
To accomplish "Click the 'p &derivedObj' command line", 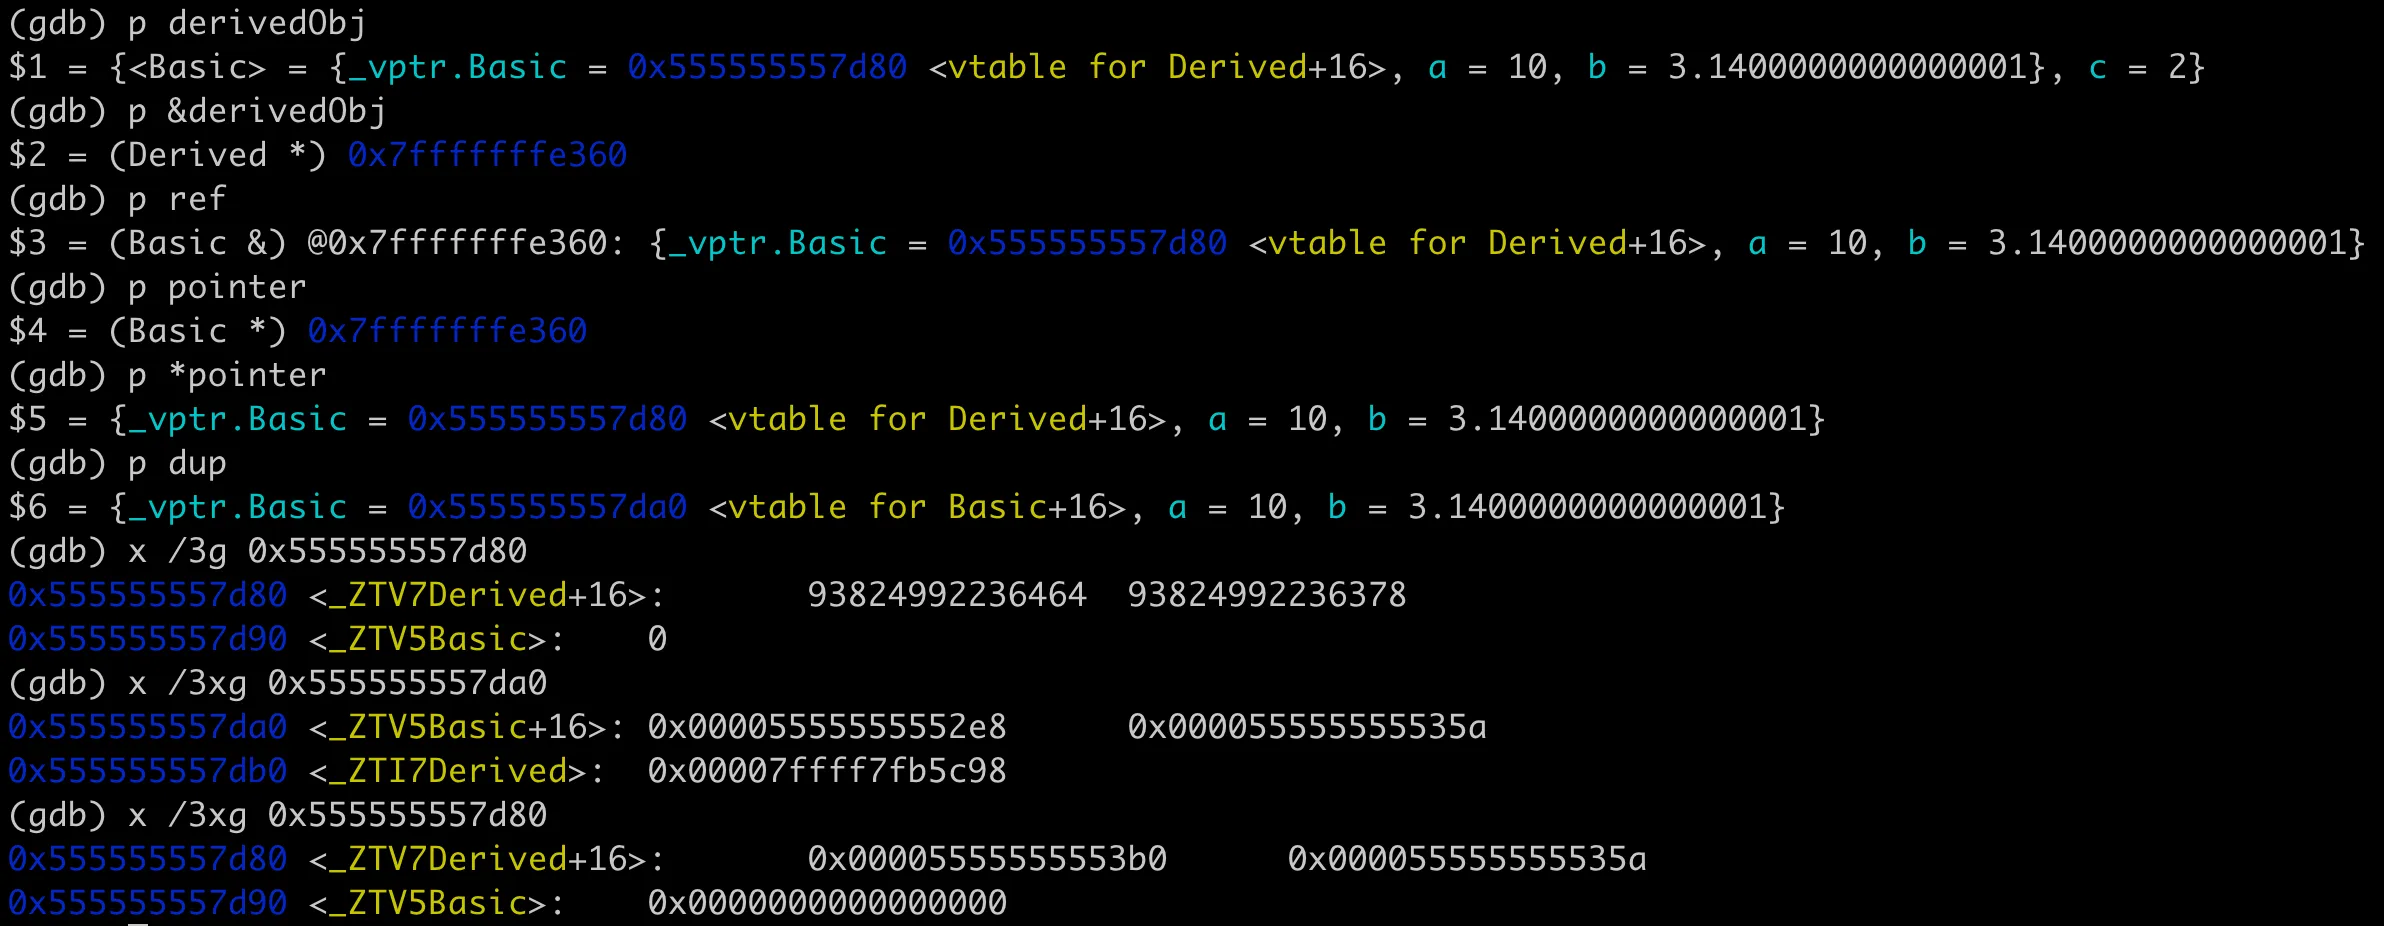I will click(x=256, y=110).
